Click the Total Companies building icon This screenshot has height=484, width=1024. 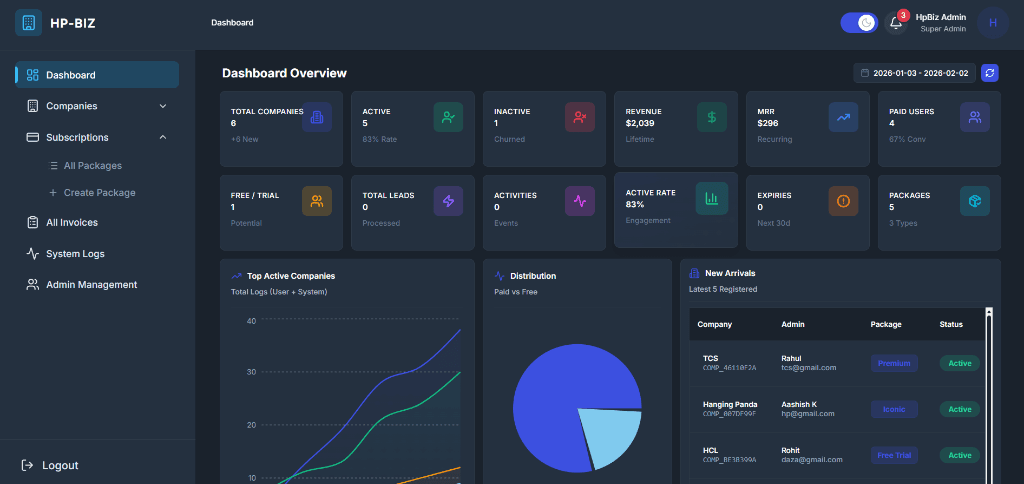coord(317,118)
